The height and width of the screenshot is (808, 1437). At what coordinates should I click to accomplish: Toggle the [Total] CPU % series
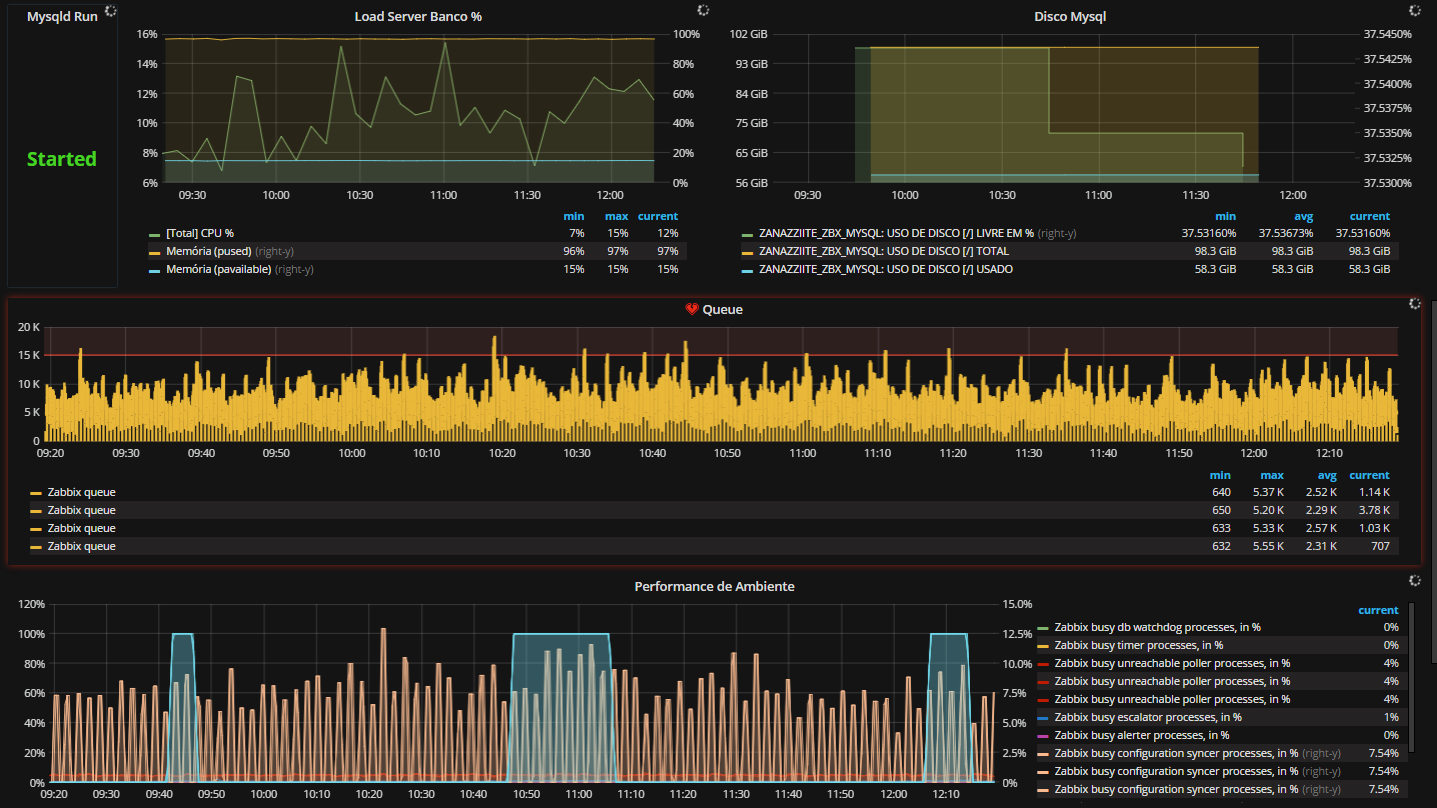pos(200,233)
